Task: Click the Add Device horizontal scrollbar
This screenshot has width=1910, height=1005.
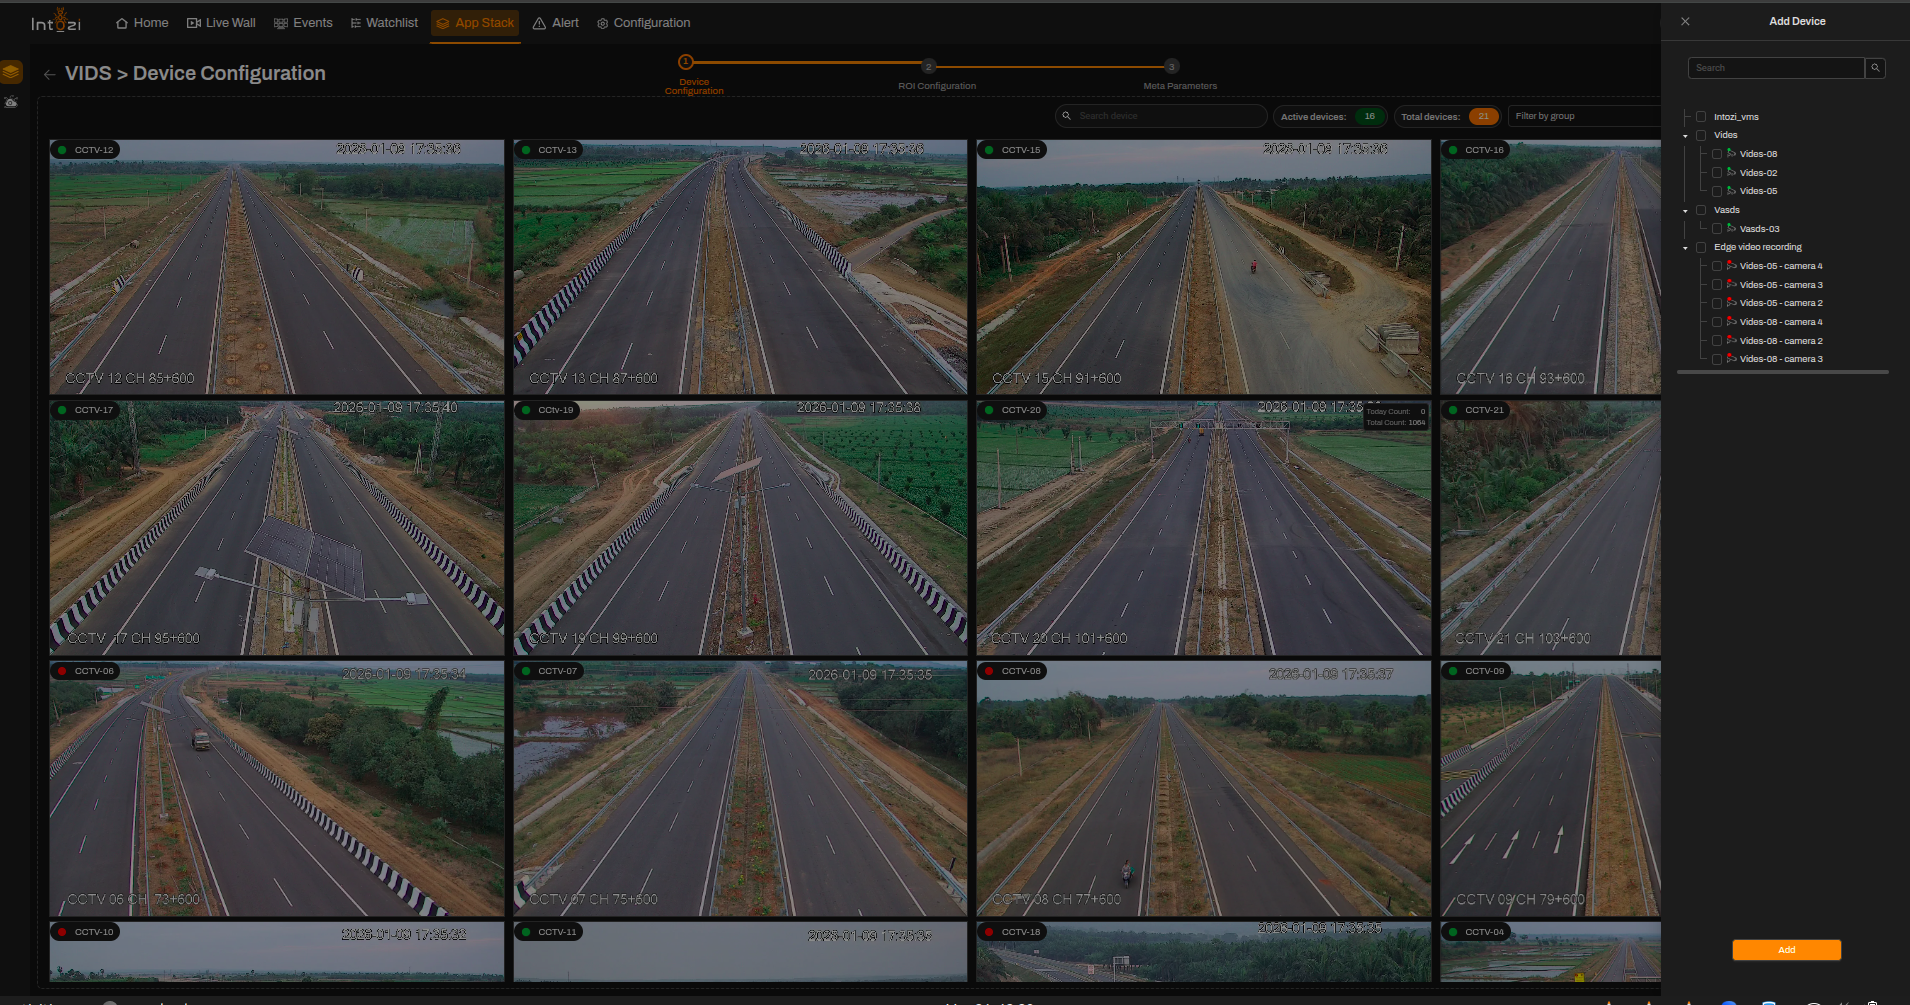Action: 1783,372
